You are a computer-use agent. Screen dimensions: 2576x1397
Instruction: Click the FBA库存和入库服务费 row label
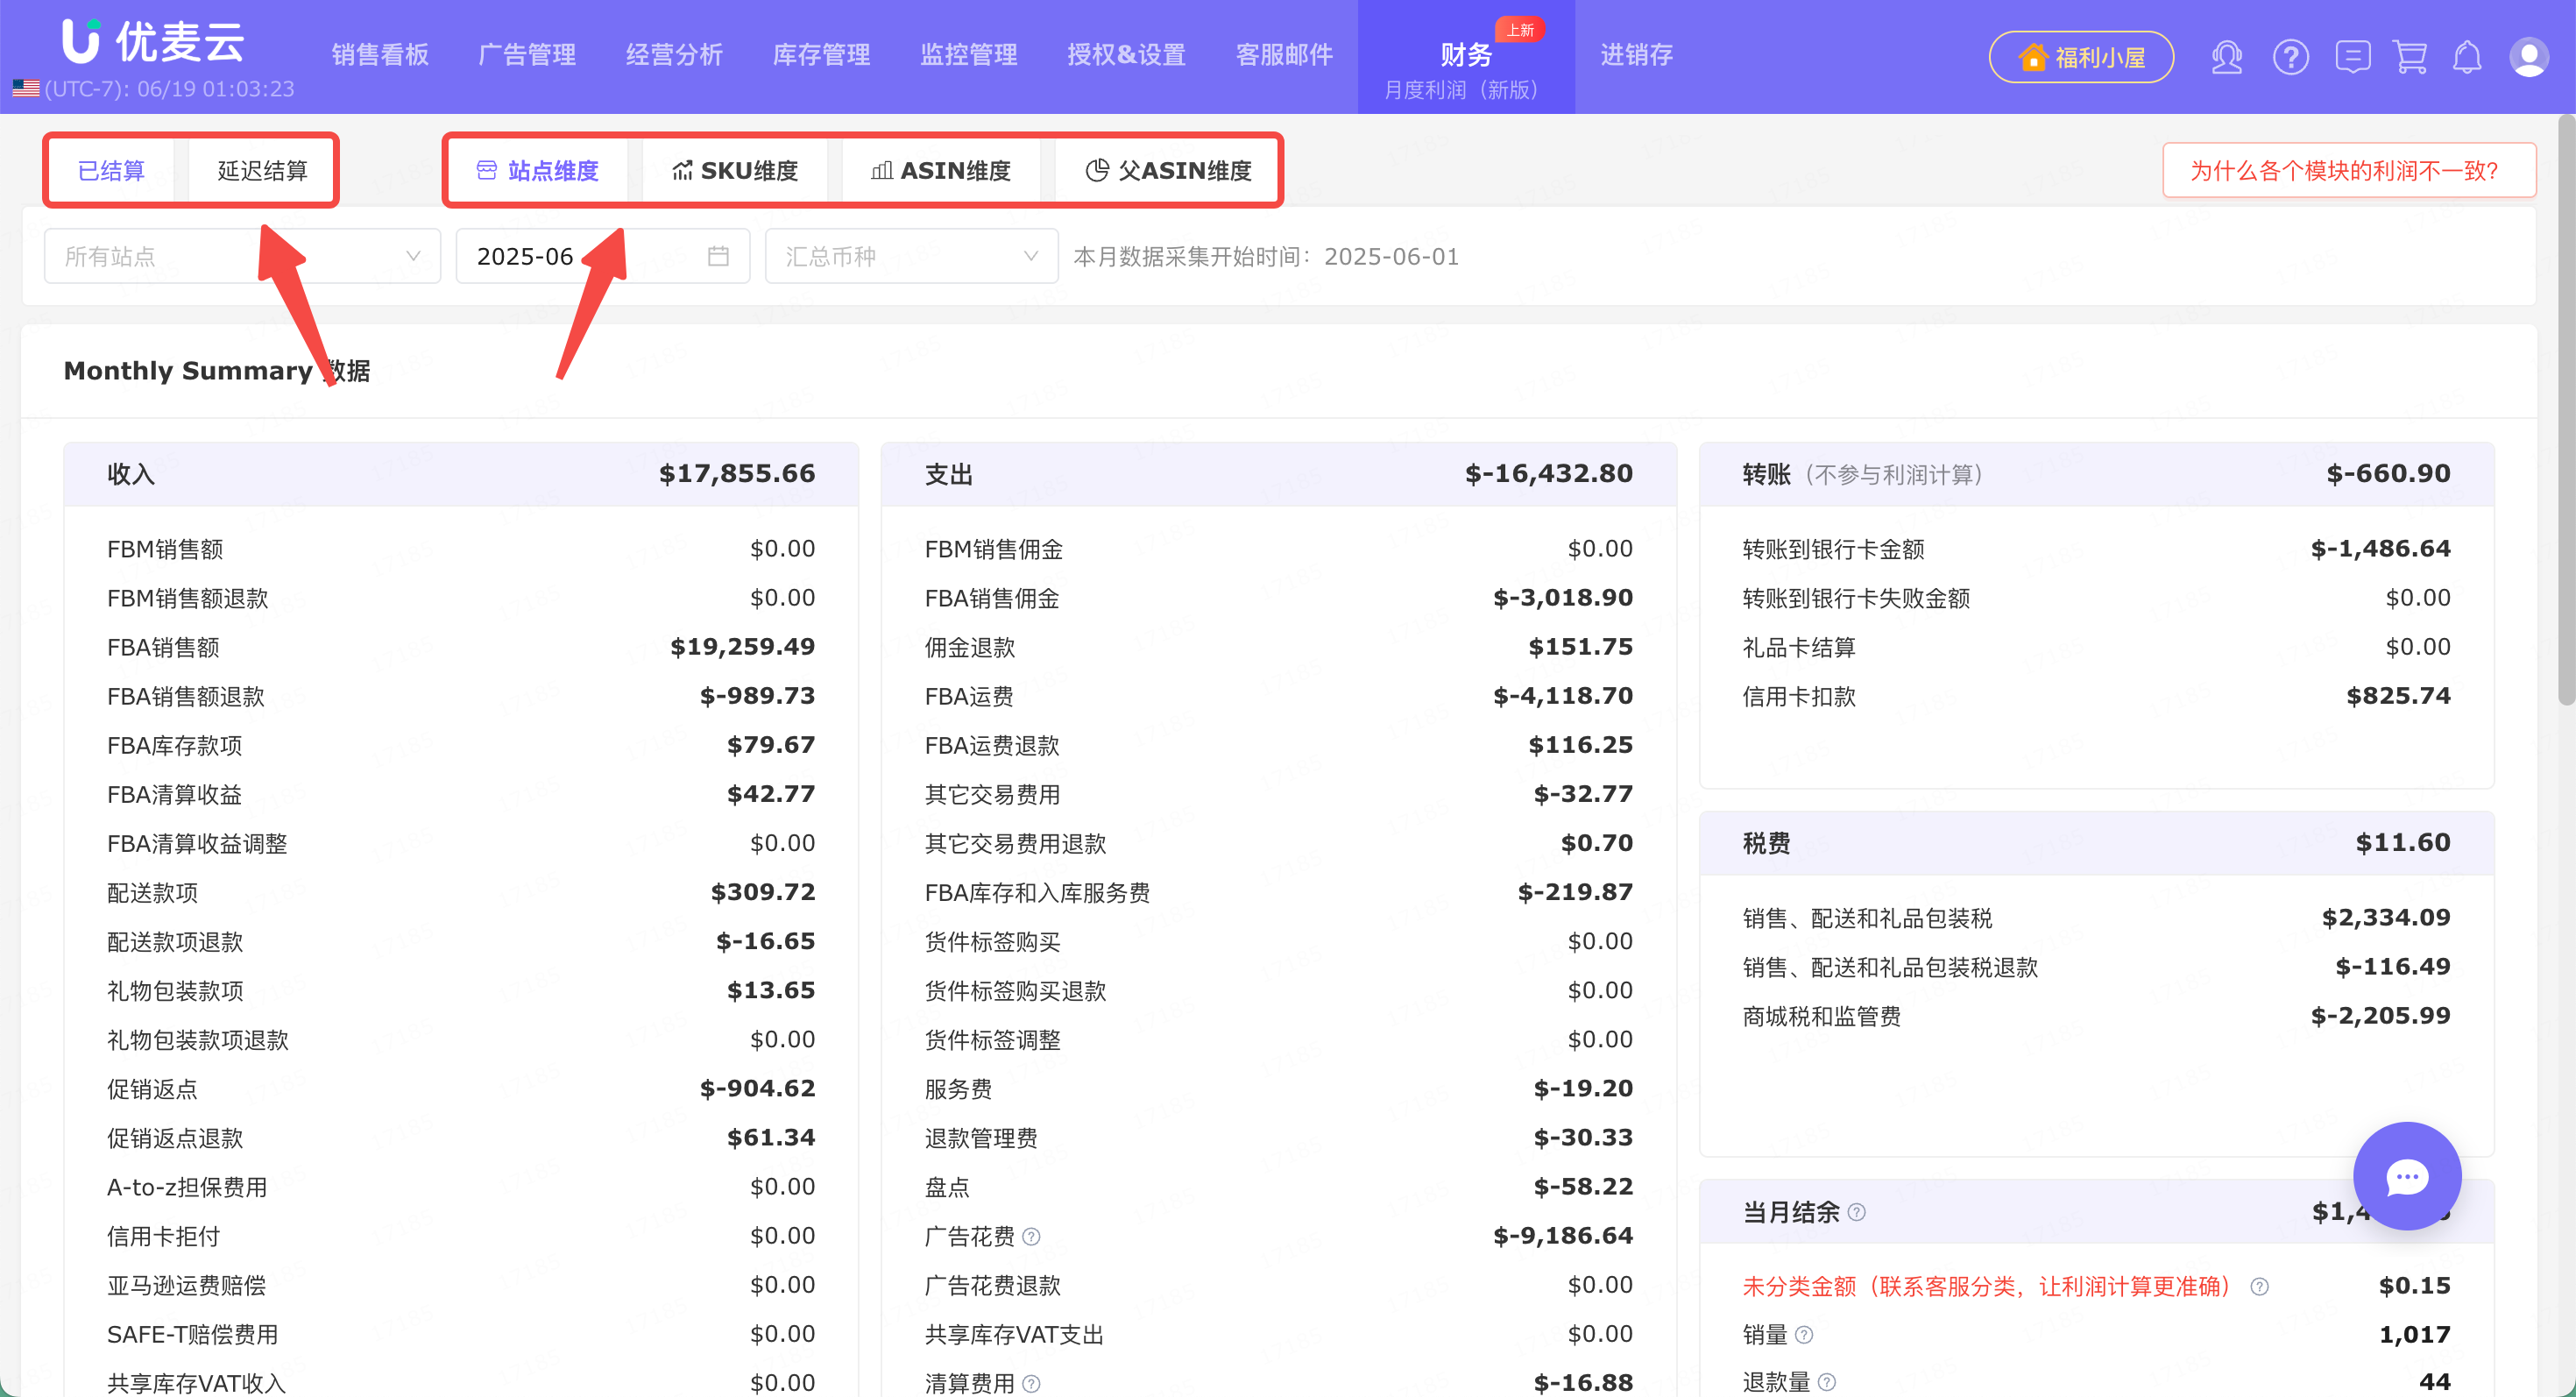[1037, 893]
